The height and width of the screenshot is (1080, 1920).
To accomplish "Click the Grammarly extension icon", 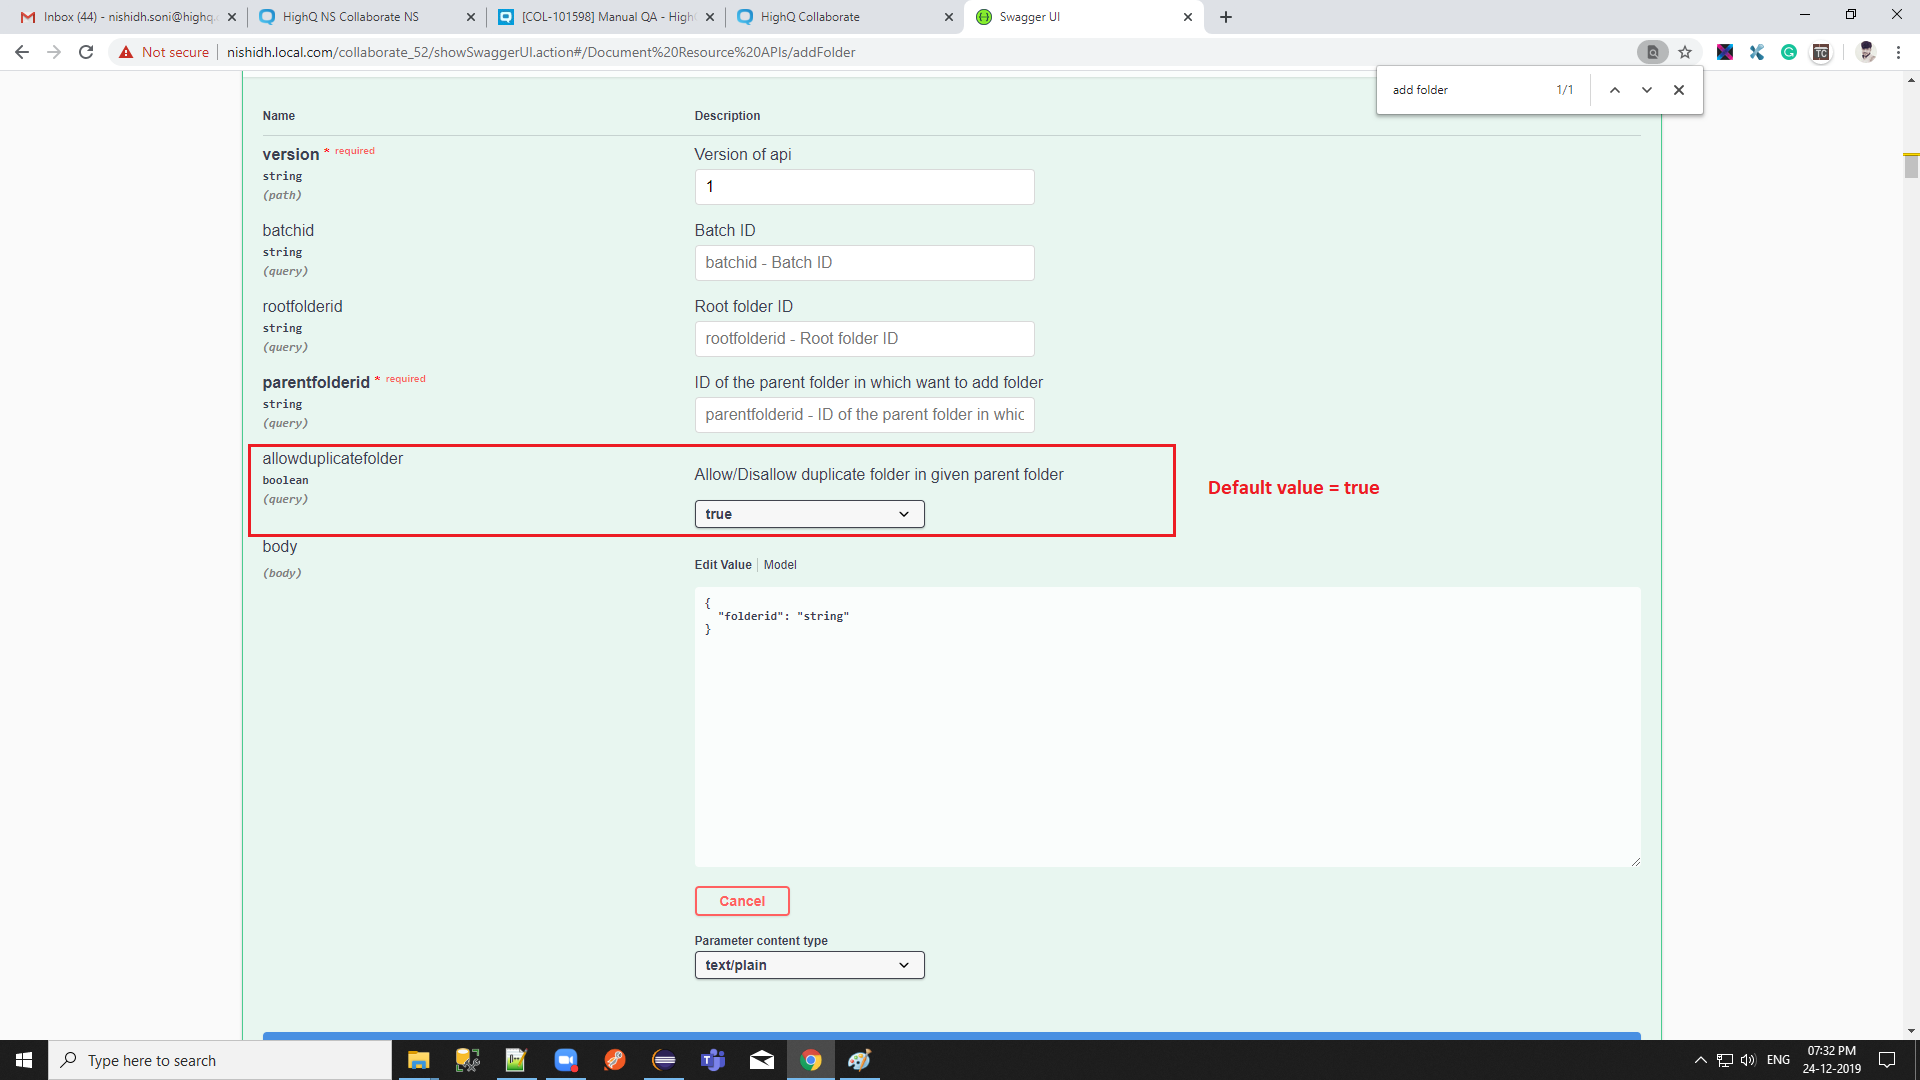I will tap(1789, 52).
